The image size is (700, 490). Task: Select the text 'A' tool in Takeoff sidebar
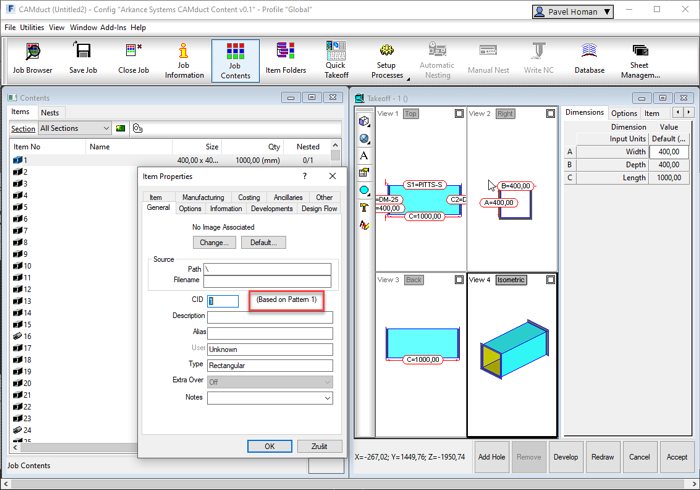[x=365, y=155]
